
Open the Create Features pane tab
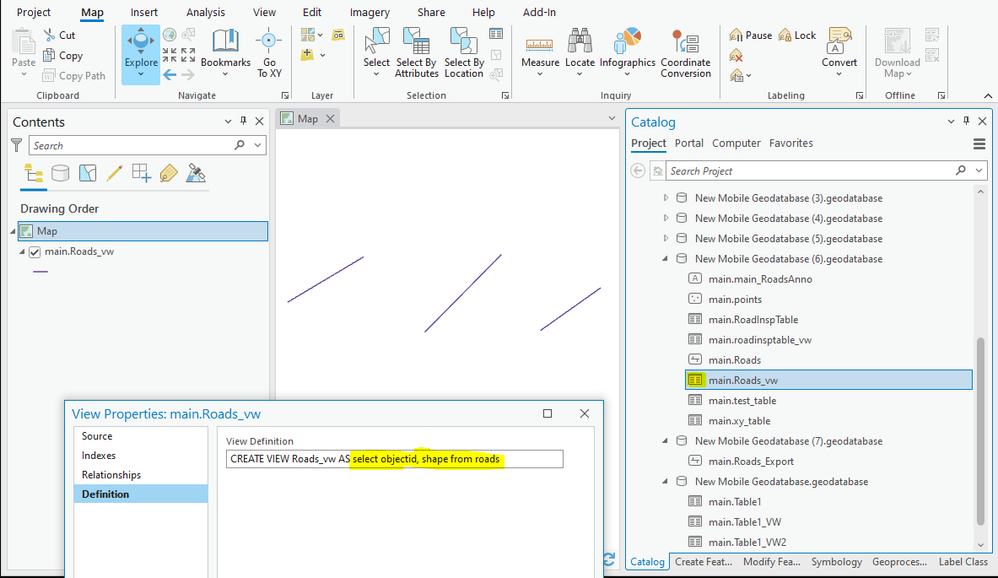click(x=703, y=561)
